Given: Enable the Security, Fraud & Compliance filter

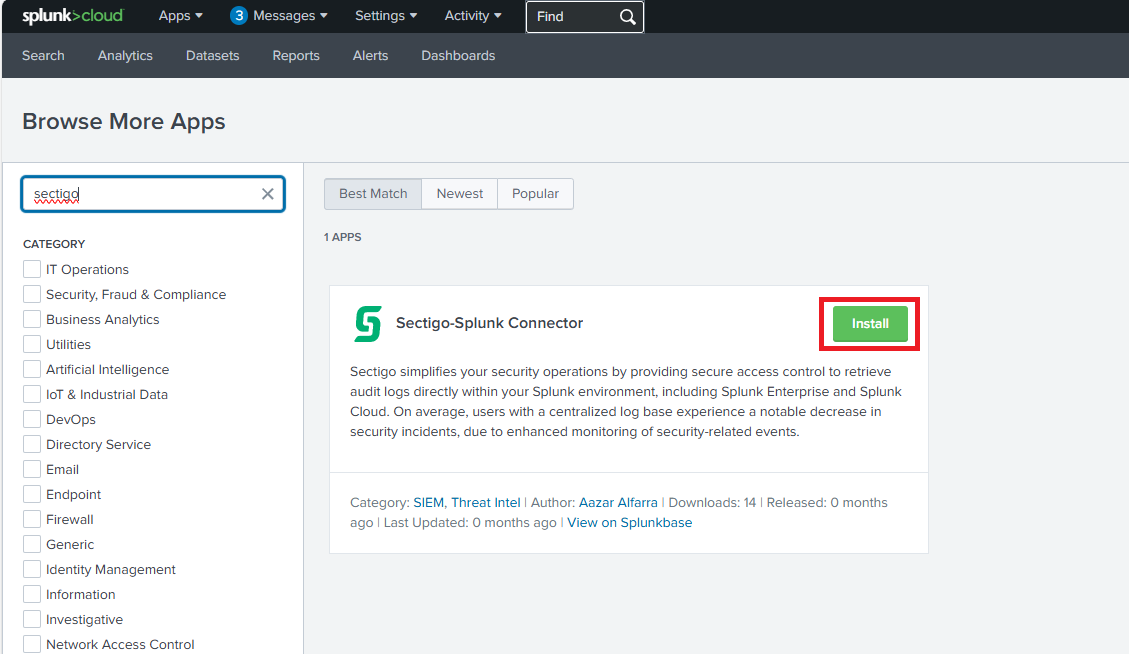Looking at the screenshot, I should coord(32,294).
